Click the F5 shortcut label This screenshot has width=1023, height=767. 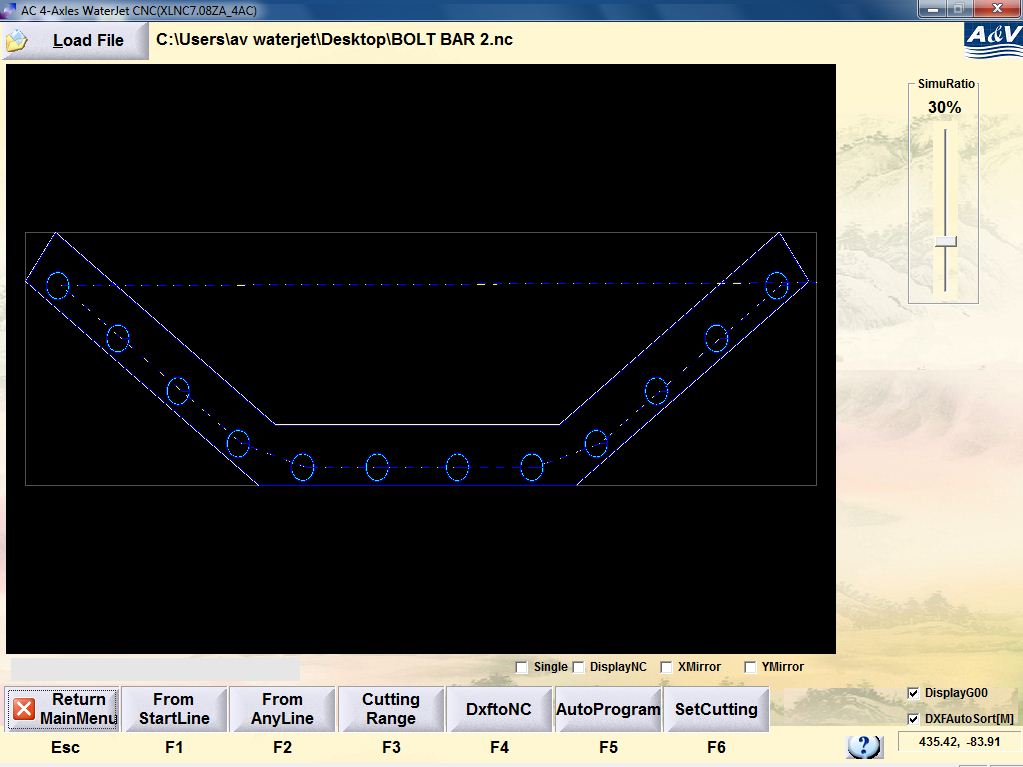click(608, 747)
